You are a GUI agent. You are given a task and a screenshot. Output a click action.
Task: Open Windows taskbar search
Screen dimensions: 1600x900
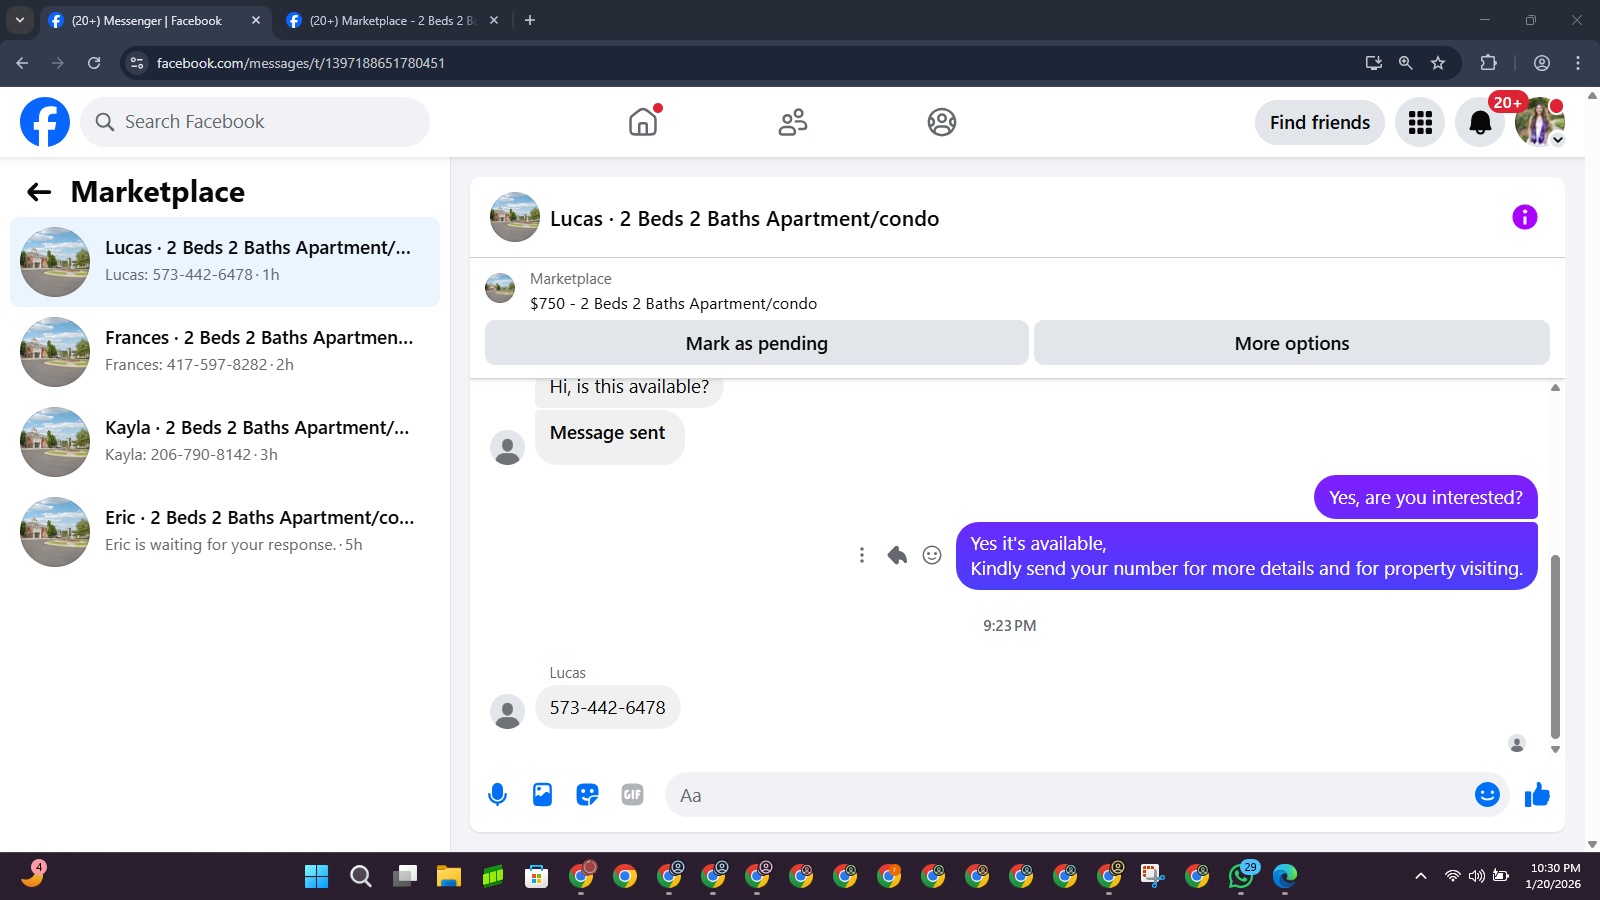[x=361, y=877]
